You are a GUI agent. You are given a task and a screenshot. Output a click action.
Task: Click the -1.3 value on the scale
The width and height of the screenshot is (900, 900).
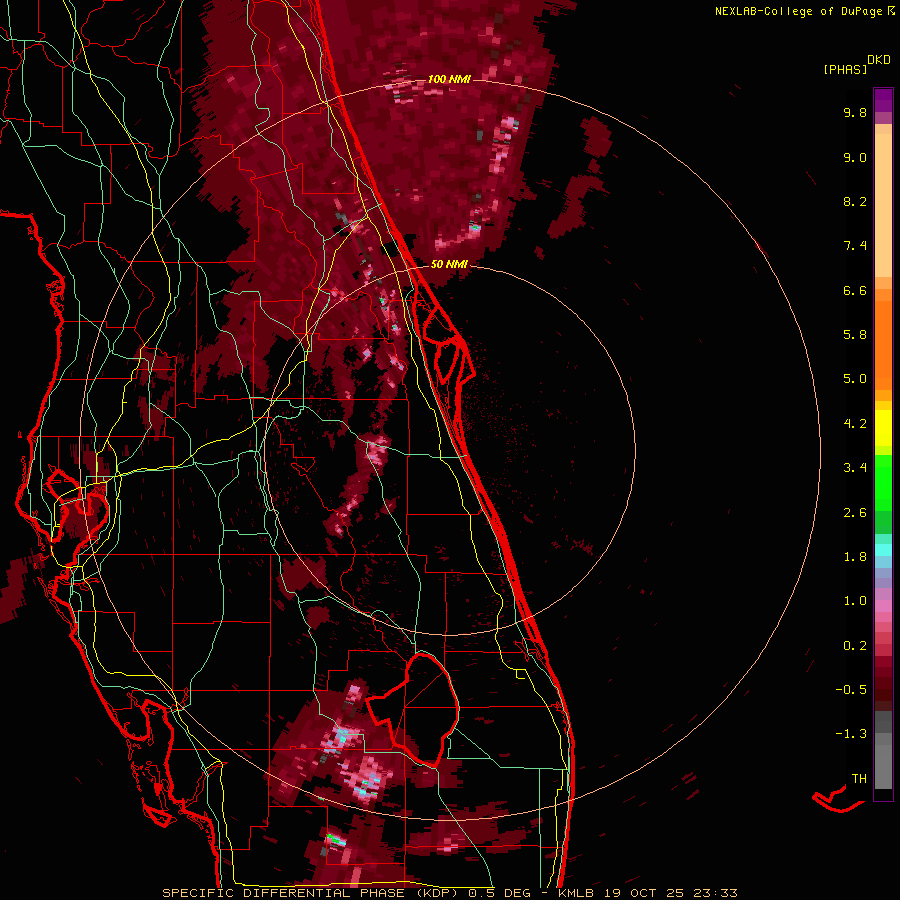[851, 734]
